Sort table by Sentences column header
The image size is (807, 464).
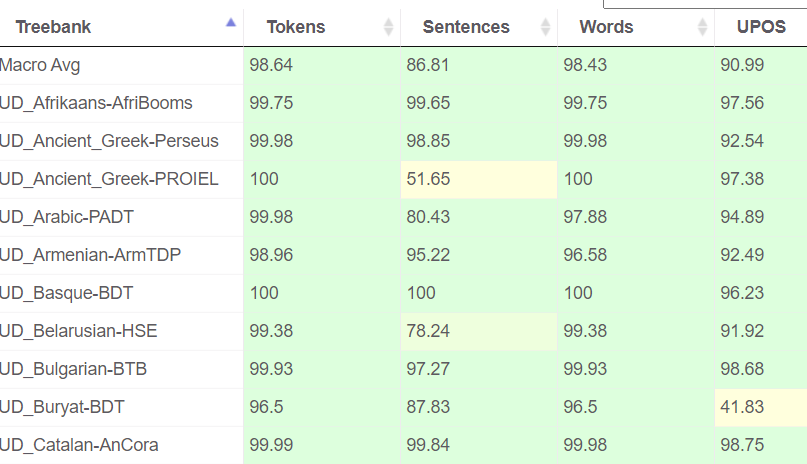466,27
